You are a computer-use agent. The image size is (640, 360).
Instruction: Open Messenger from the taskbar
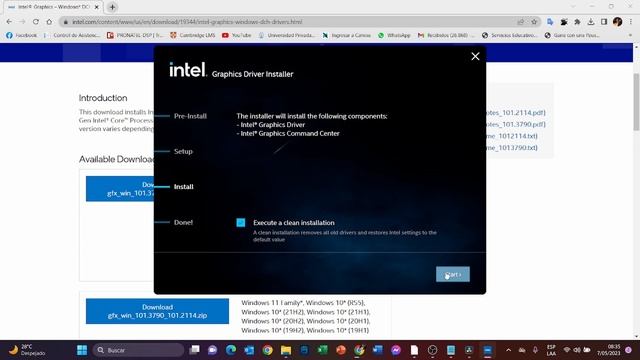tap(396, 350)
